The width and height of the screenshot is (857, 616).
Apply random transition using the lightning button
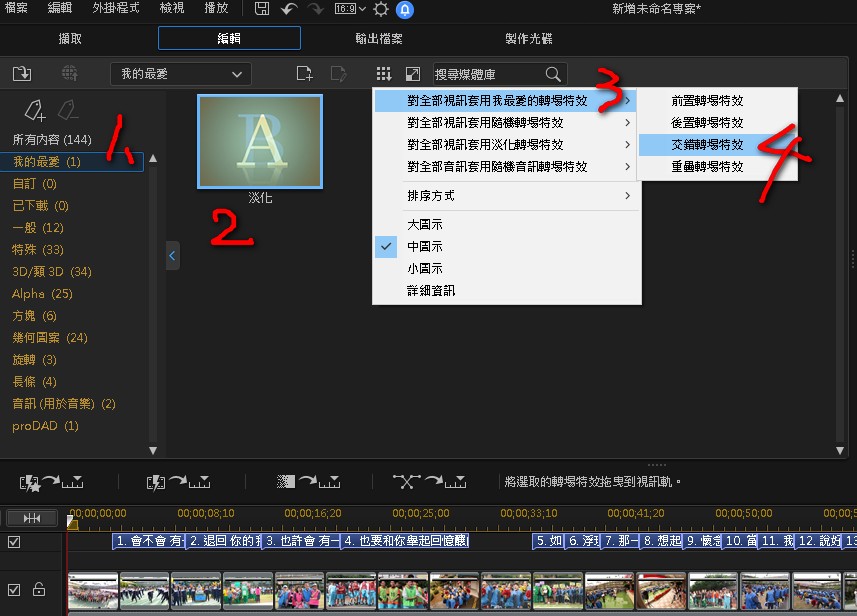(x=178, y=482)
